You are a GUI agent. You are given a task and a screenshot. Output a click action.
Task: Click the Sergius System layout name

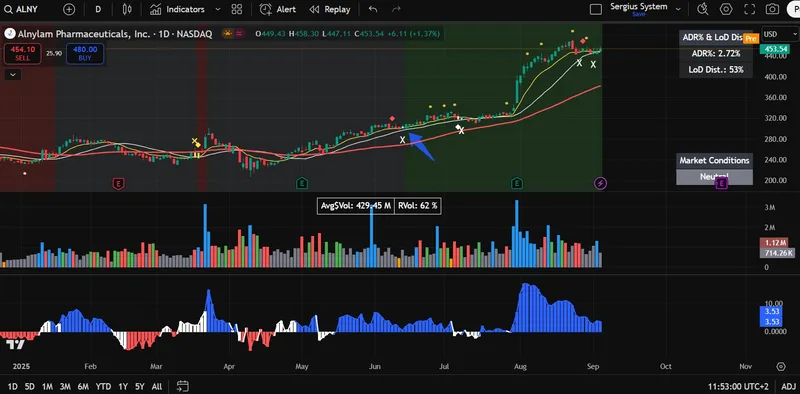tap(639, 7)
